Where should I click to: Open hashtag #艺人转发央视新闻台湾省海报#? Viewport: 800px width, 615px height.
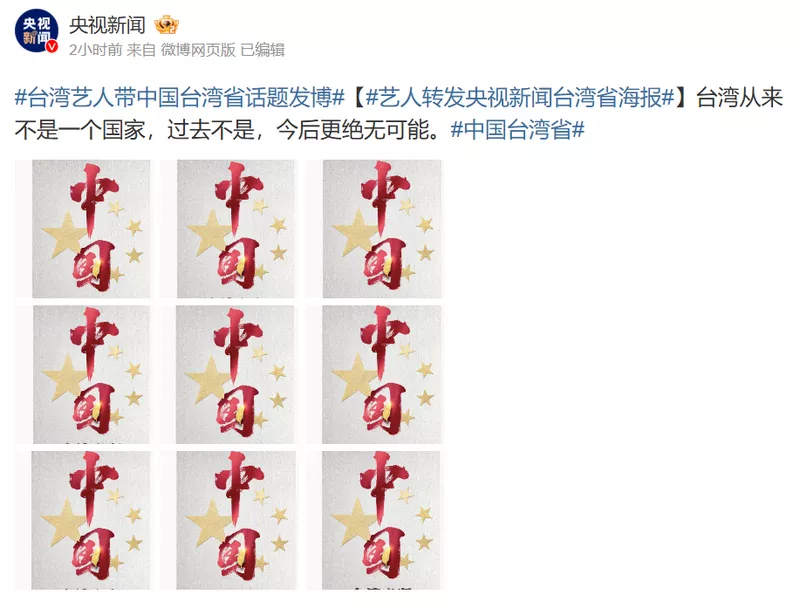pyautogui.click(x=520, y=97)
